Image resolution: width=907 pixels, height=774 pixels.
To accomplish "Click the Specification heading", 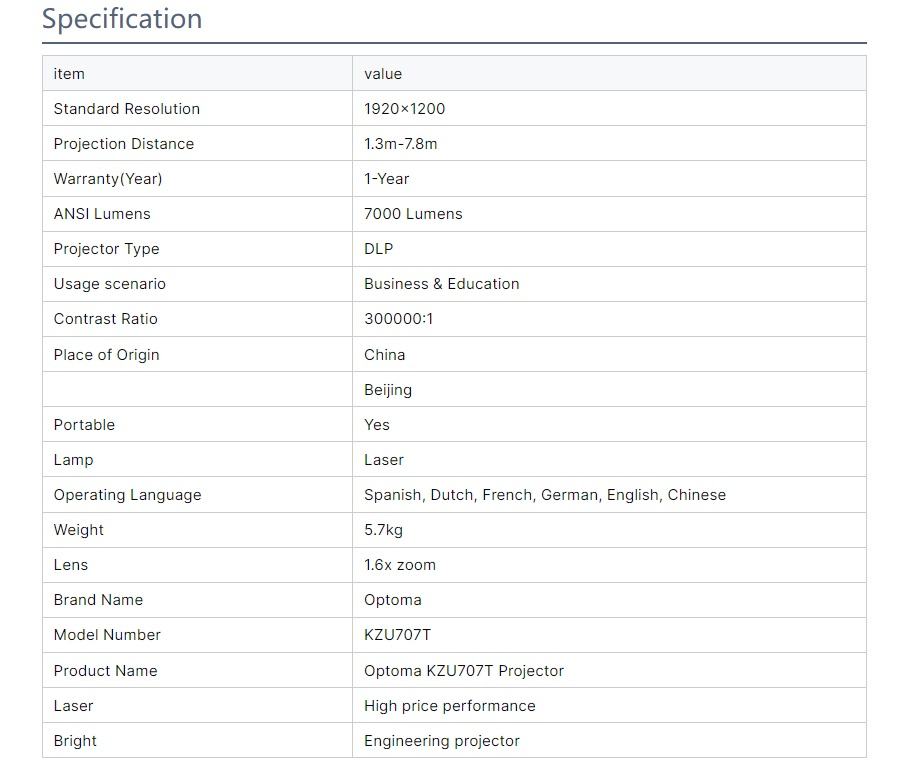I will click(122, 19).
